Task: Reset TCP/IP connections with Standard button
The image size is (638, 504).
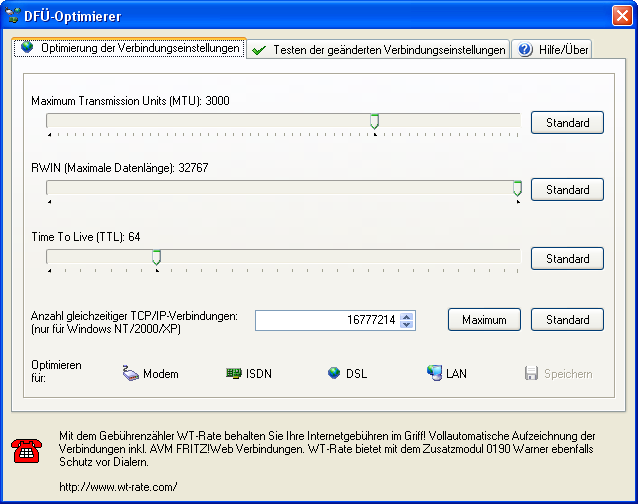Action: [x=567, y=320]
